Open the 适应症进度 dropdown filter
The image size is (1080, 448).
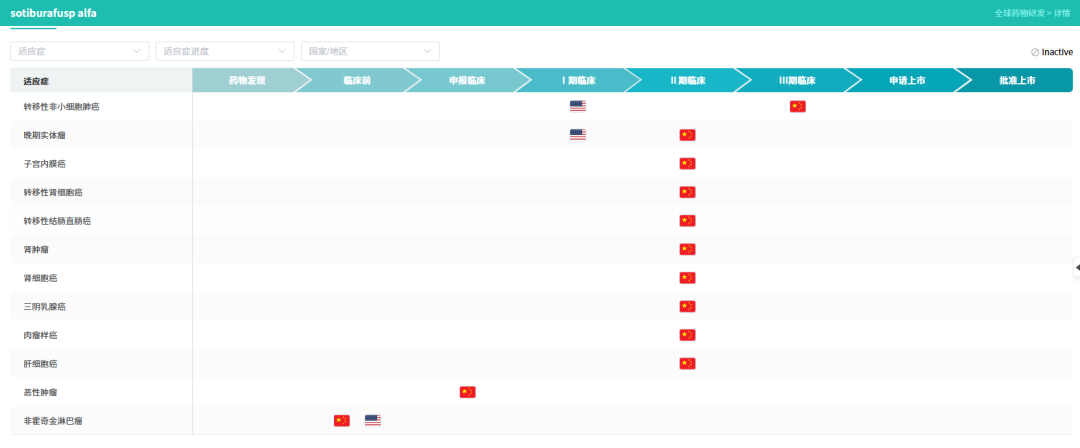(x=225, y=51)
